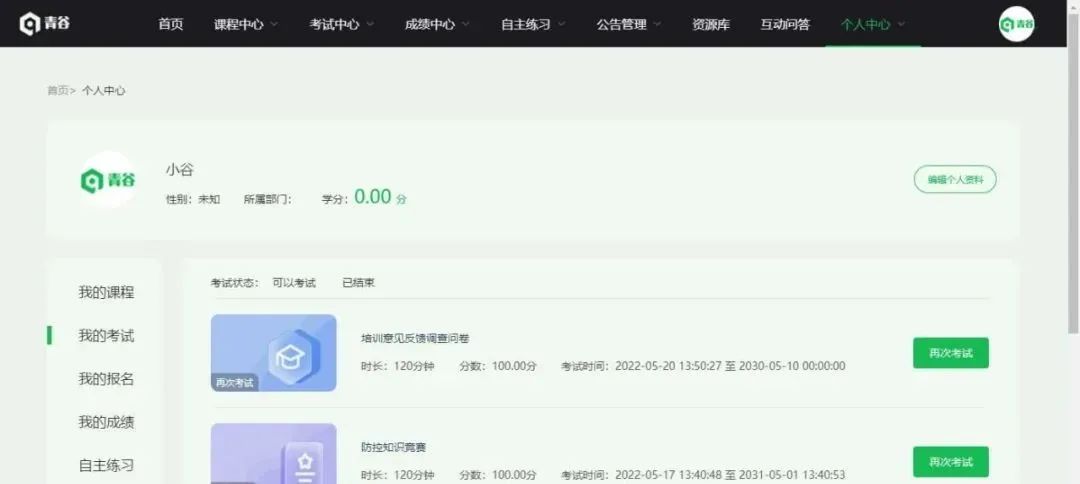Open the 防控知识竞赛 exam thumbnail

coord(273,454)
